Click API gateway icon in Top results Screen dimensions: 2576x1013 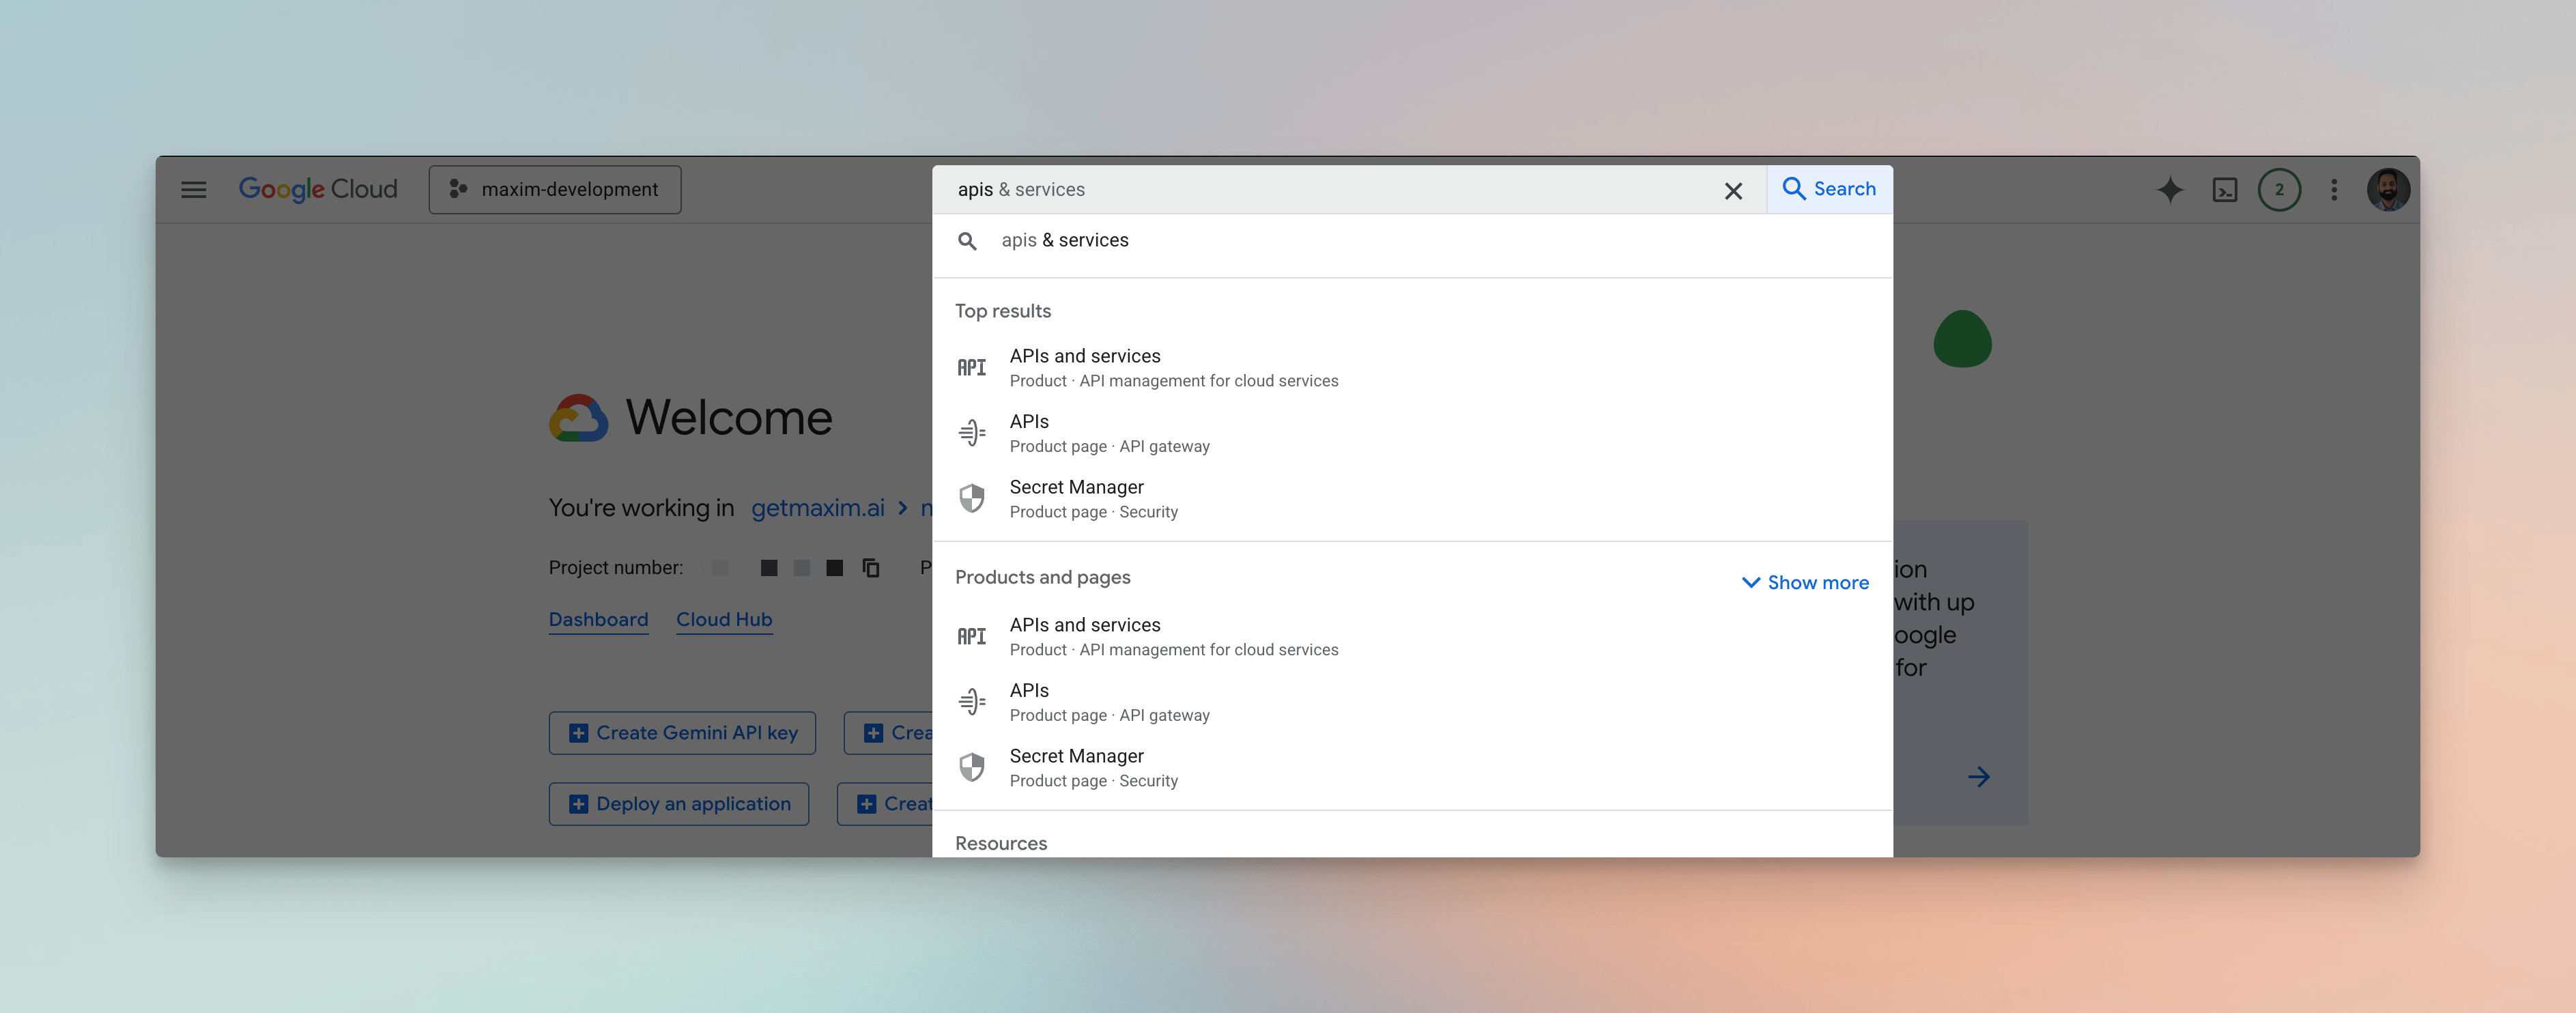972,433
